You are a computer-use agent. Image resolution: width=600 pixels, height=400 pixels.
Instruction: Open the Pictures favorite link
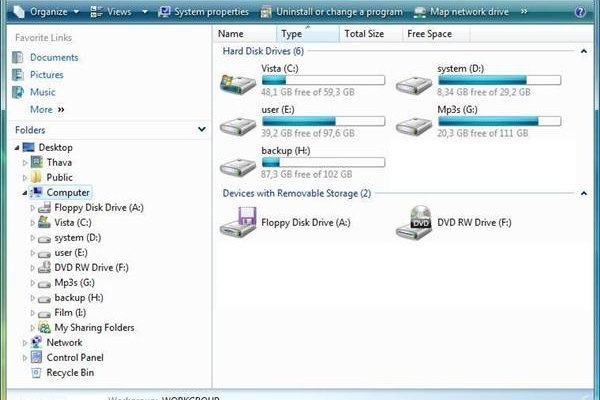click(47, 75)
